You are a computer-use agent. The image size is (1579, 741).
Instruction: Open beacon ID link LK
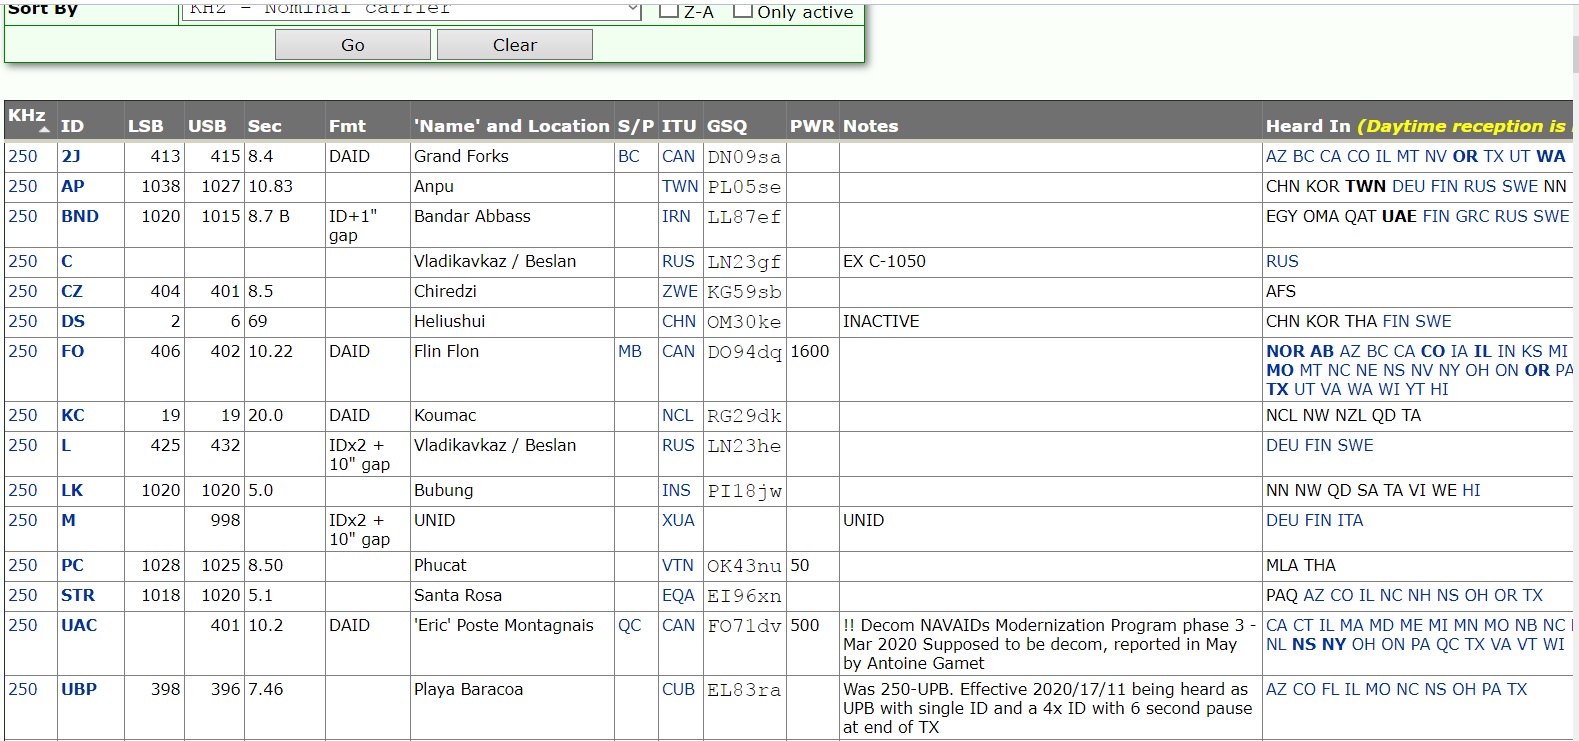(72, 490)
